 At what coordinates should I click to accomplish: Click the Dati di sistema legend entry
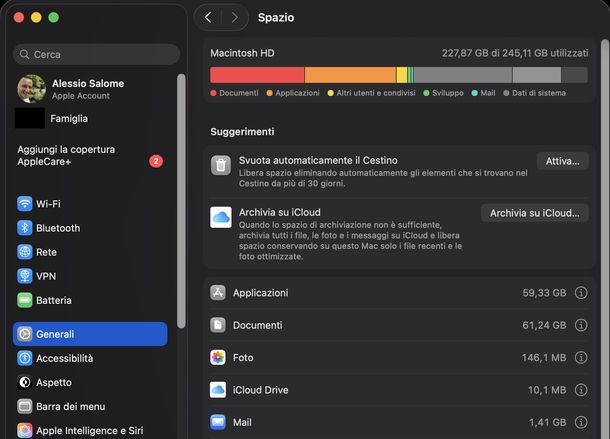(x=535, y=93)
